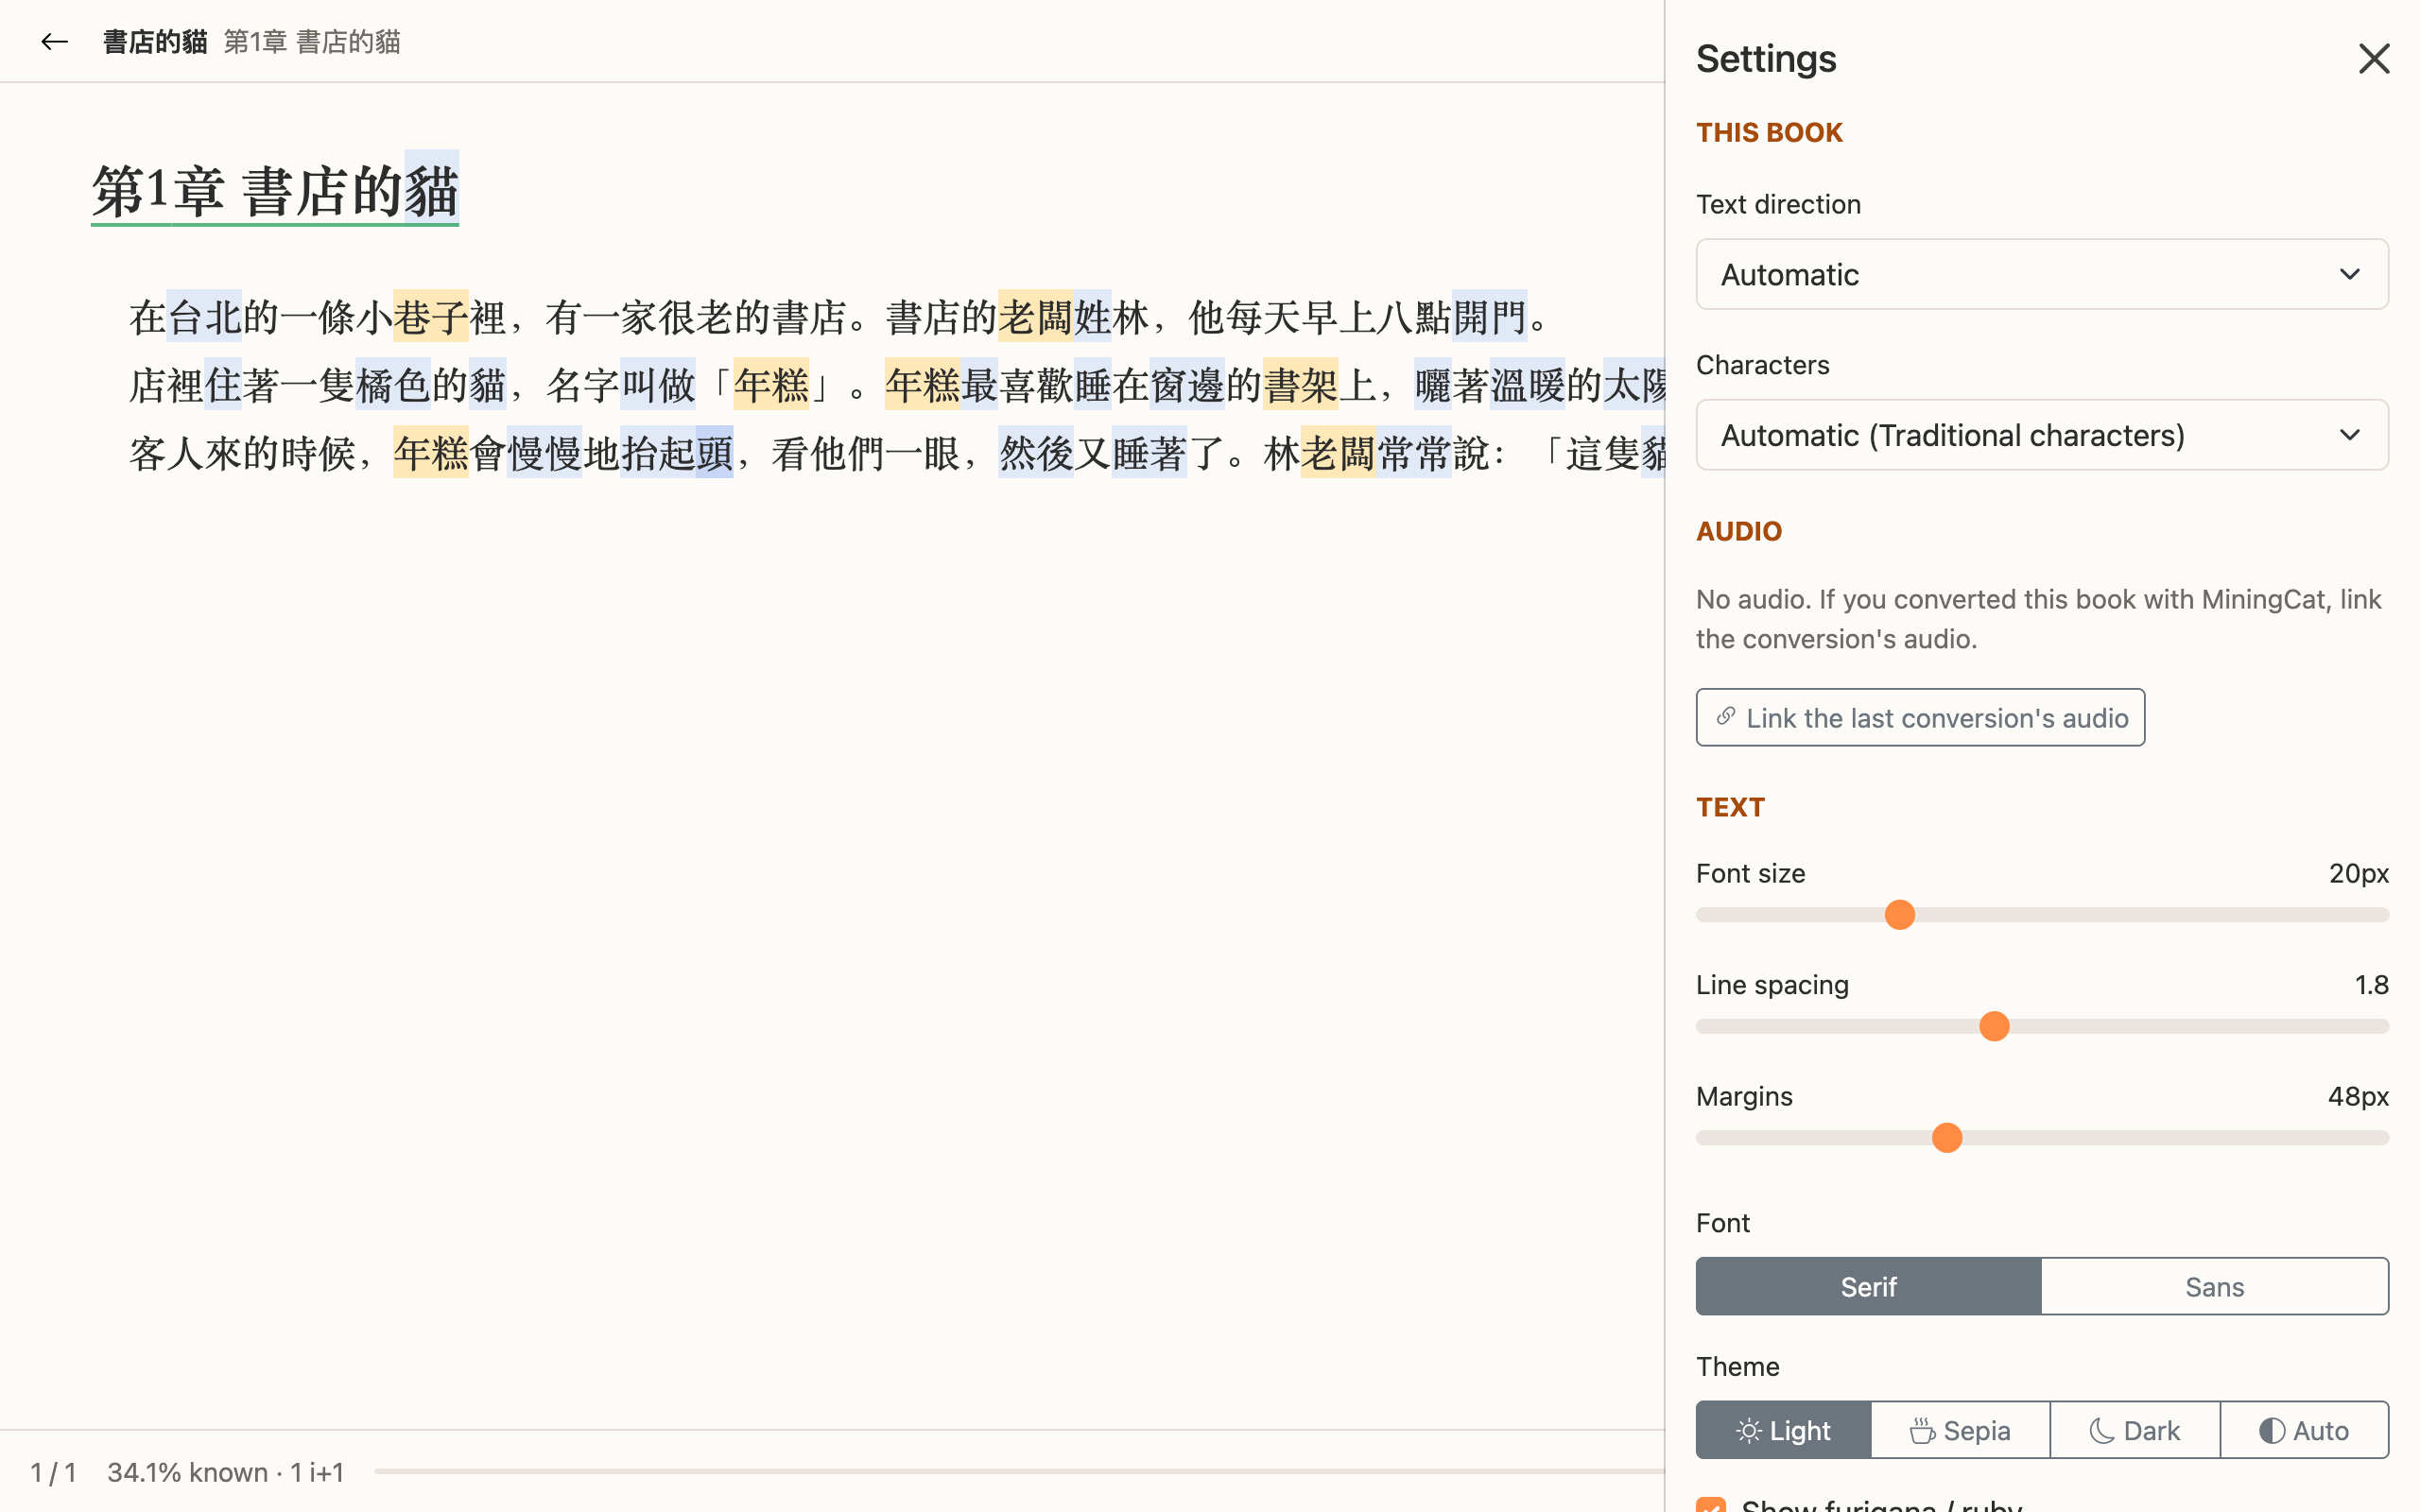The width and height of the screenshot is (2420, 1512).
Task: Click the reading progress bar
Action: click(x=1018, y=1471)
